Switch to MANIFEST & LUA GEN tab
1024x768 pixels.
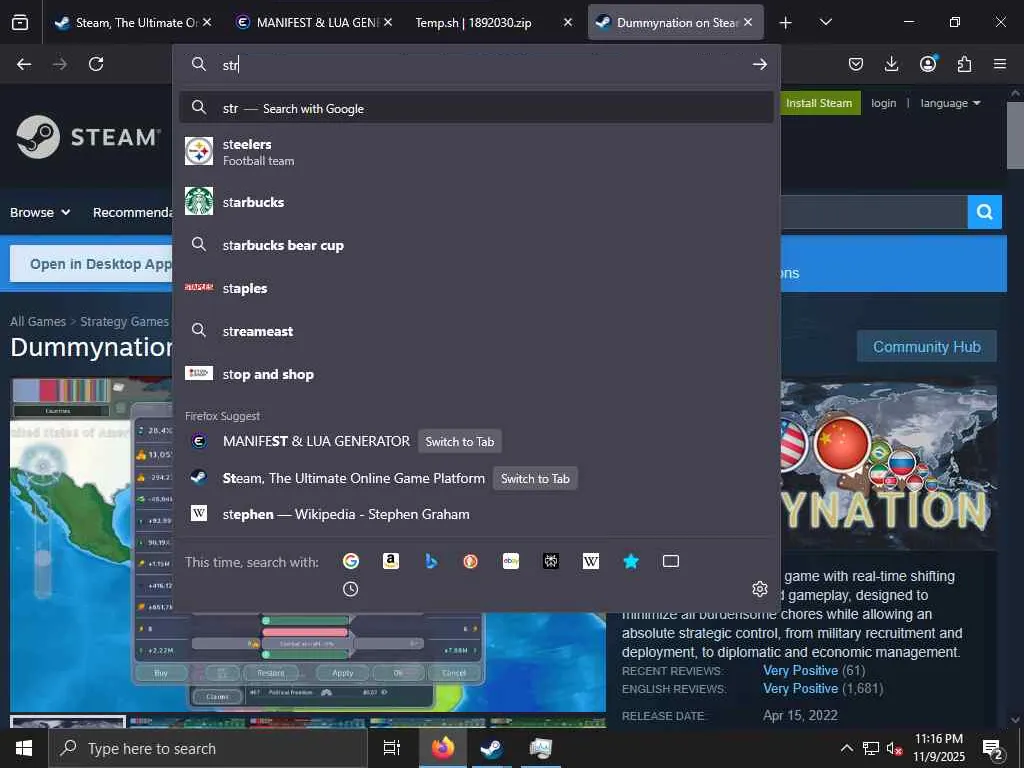[x=314, y=22]
